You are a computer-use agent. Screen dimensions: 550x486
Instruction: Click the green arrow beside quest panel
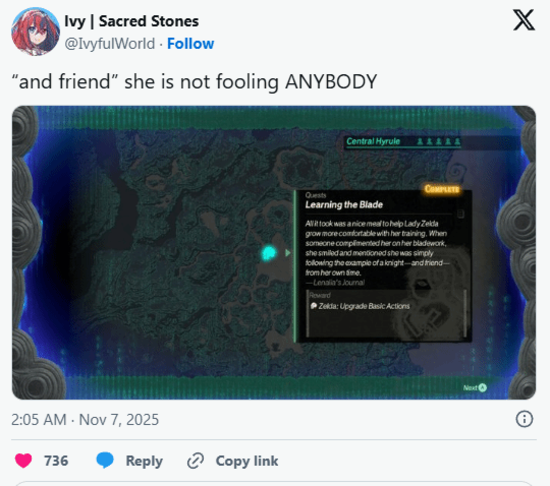(288, 253)
